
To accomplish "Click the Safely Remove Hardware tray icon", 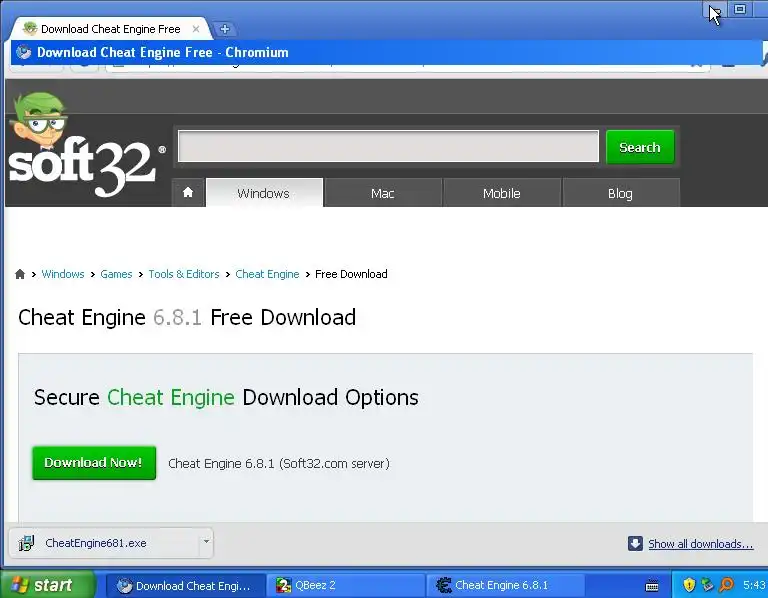I will [x=707, y=585].
